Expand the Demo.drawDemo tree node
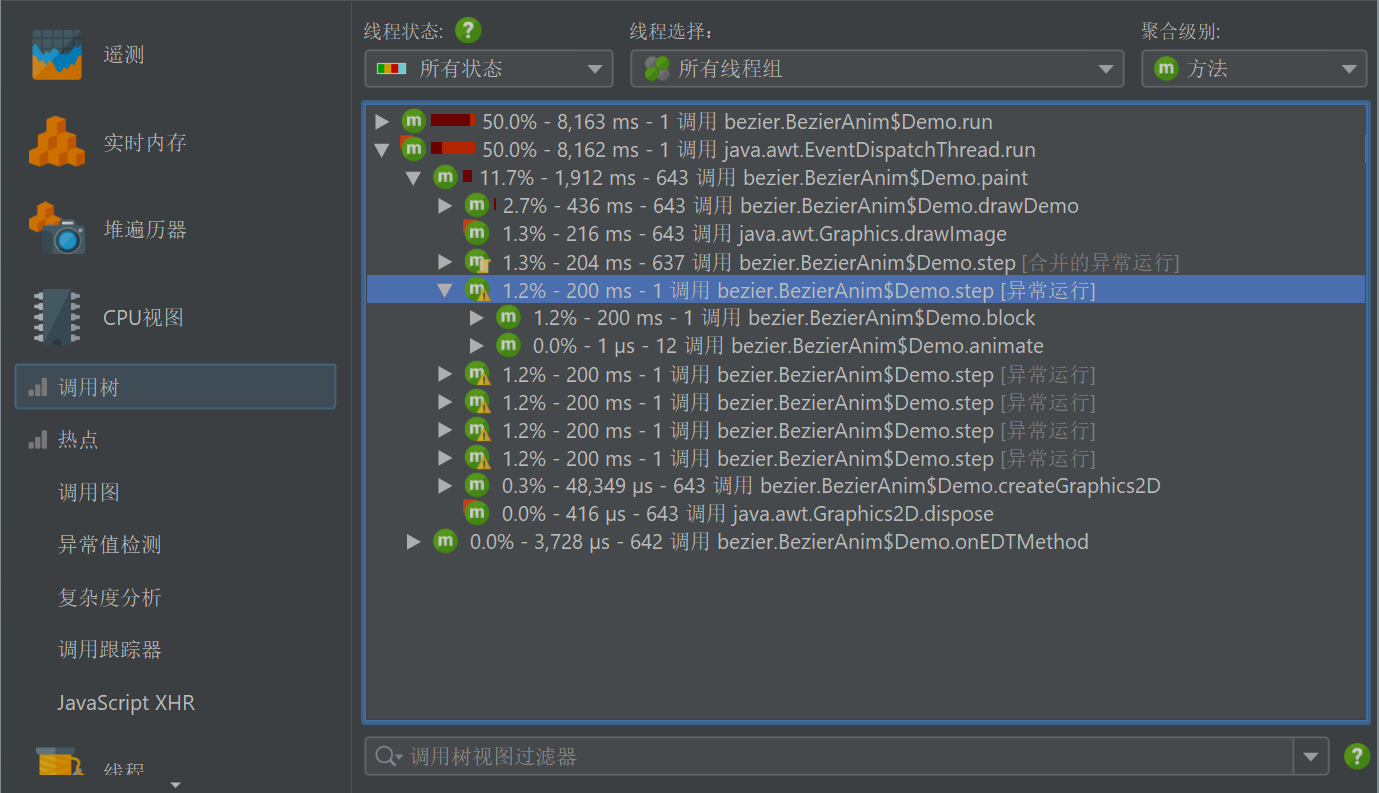Screen dimensions: 1379x793 (x=445, y=206)
